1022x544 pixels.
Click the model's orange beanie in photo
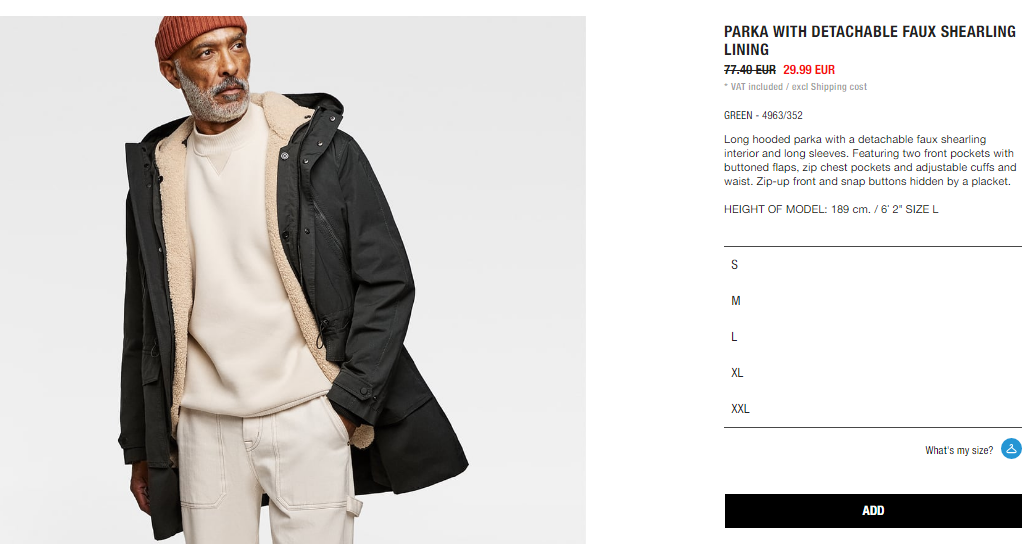(199, 35)
